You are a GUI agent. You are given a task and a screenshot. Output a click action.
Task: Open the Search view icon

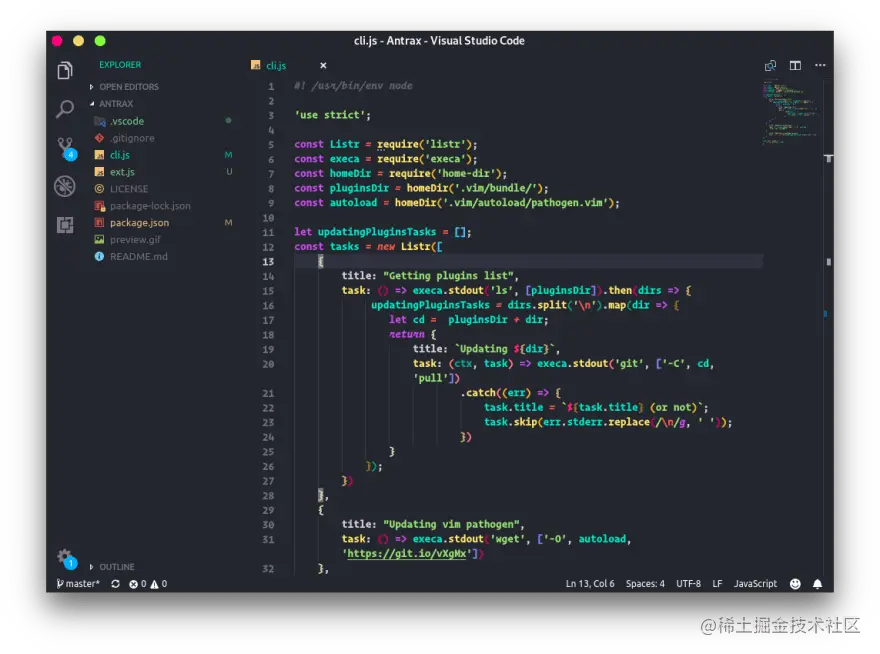65,109
